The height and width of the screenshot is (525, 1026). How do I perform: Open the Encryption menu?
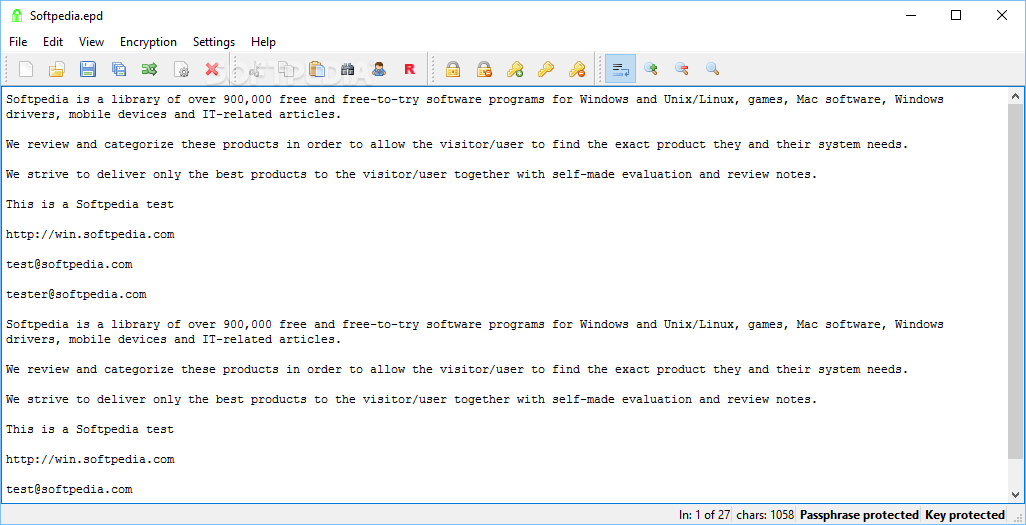click(149, 42)
